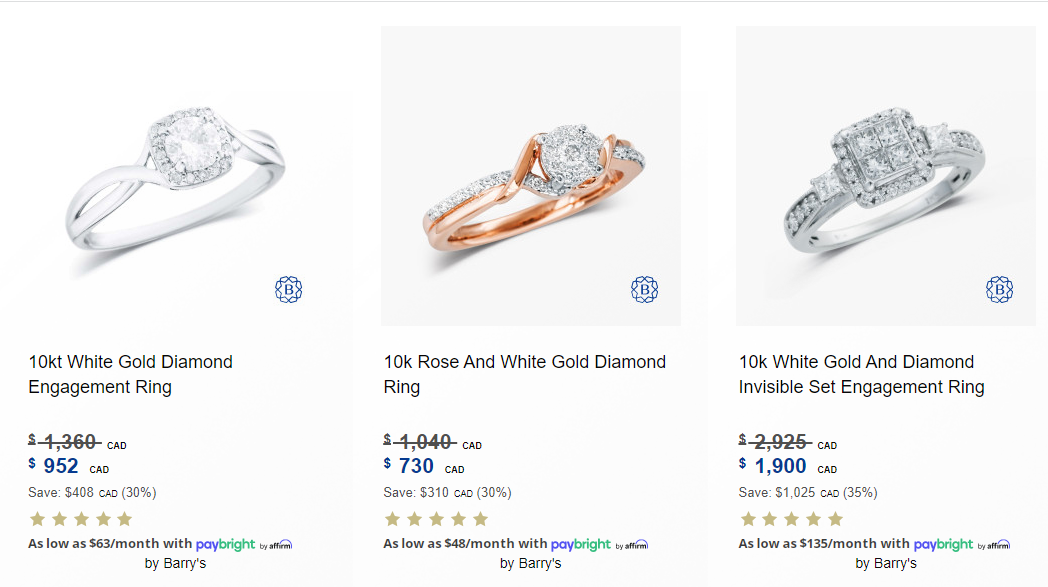Click 'by Barry's' under the first ring
Screen dimensions: 1048x587
point(175,564)
